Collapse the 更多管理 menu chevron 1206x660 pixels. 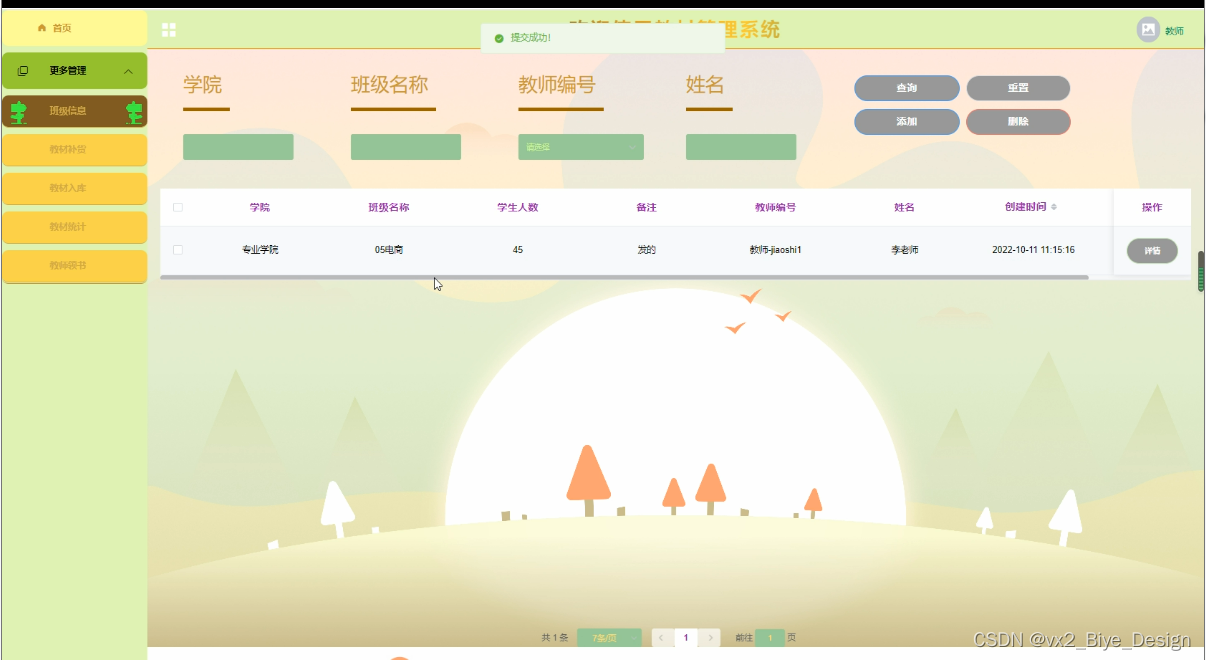[x=128, y=71]
